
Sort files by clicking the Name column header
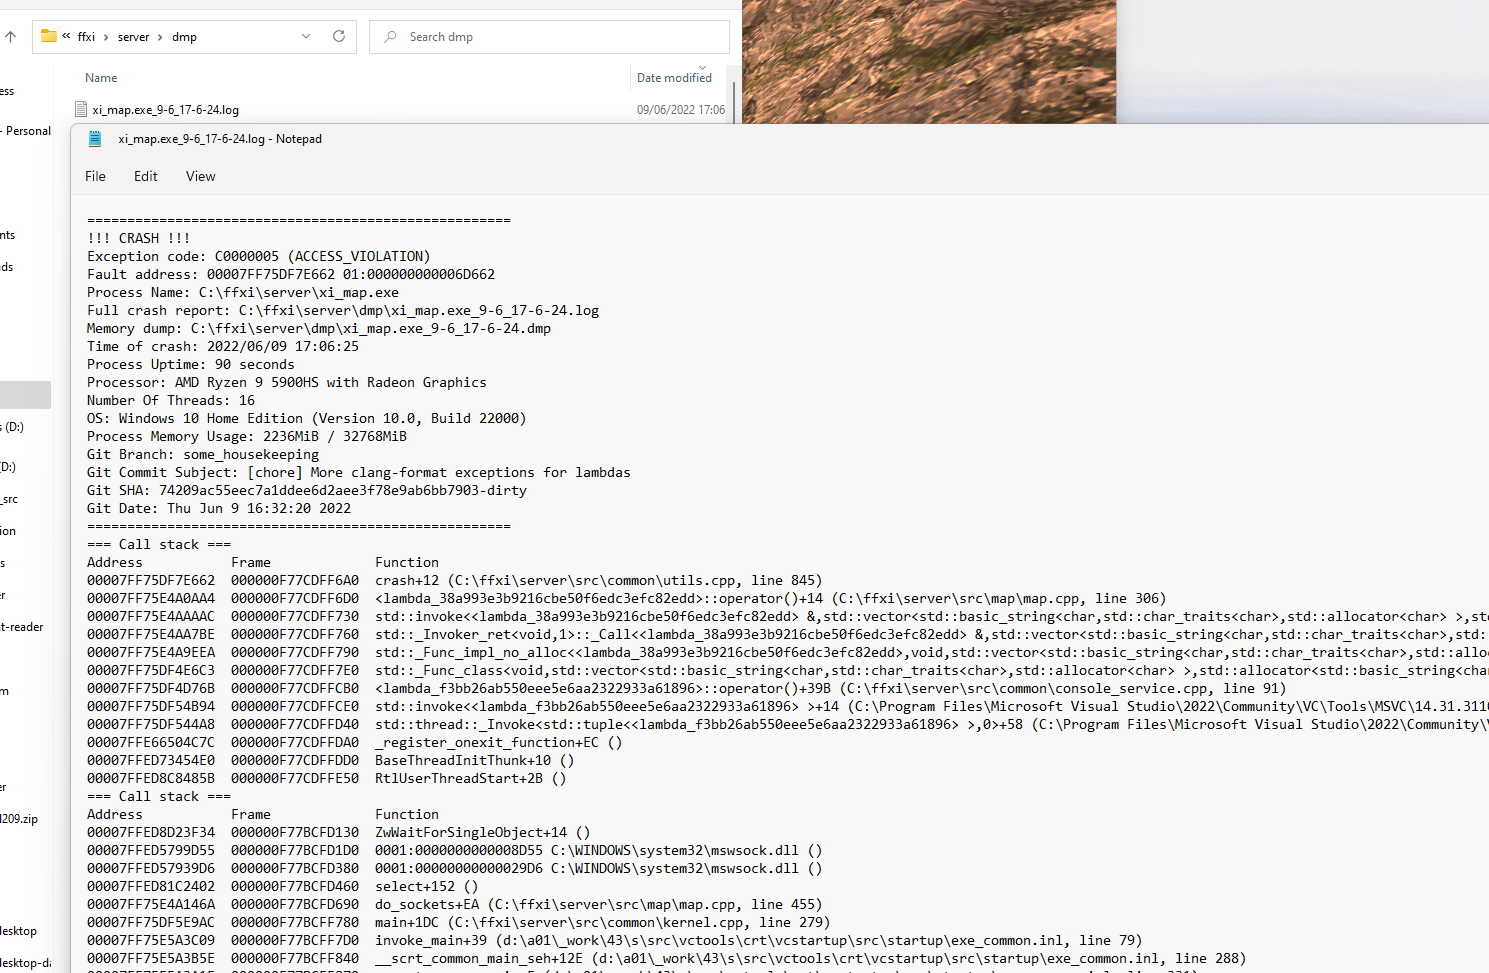coord(101,77)
